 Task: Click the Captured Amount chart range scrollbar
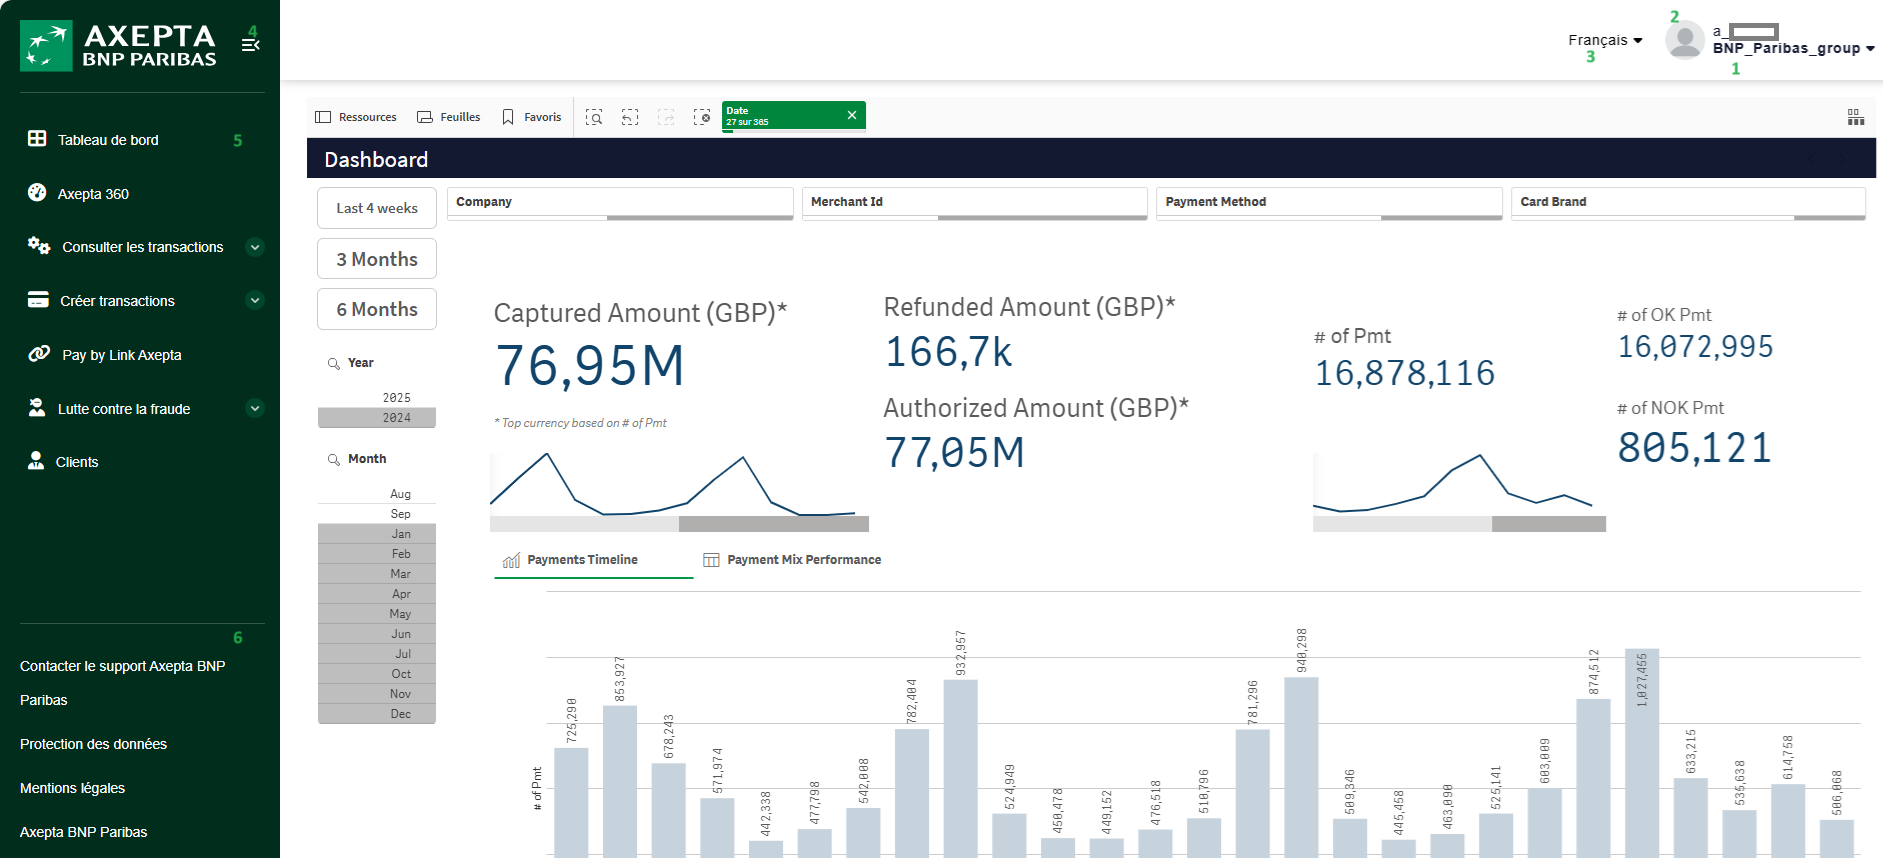[x=773, y=524]
